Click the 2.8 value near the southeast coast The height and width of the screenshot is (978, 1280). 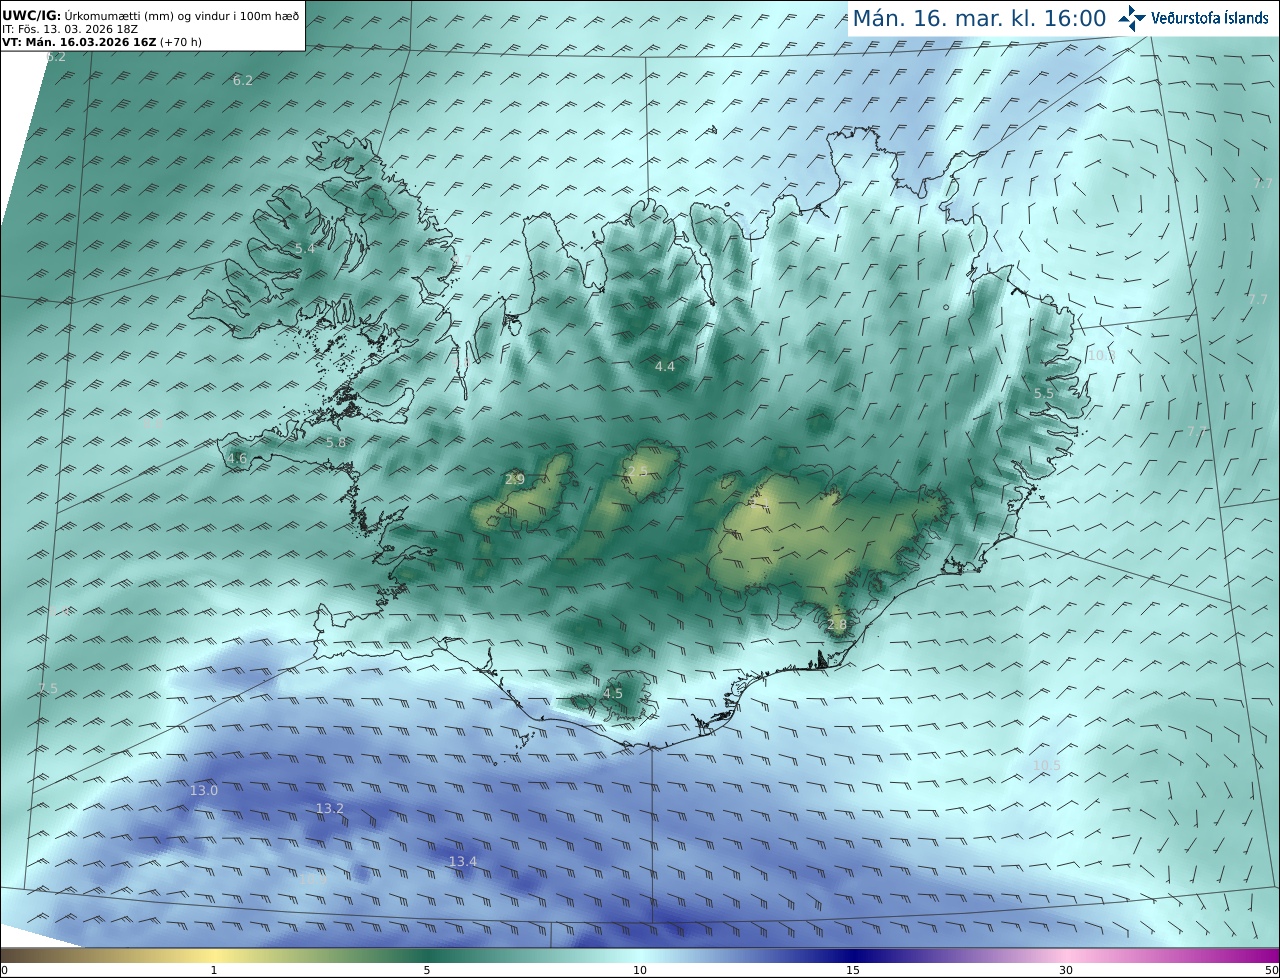pos(837,625)
